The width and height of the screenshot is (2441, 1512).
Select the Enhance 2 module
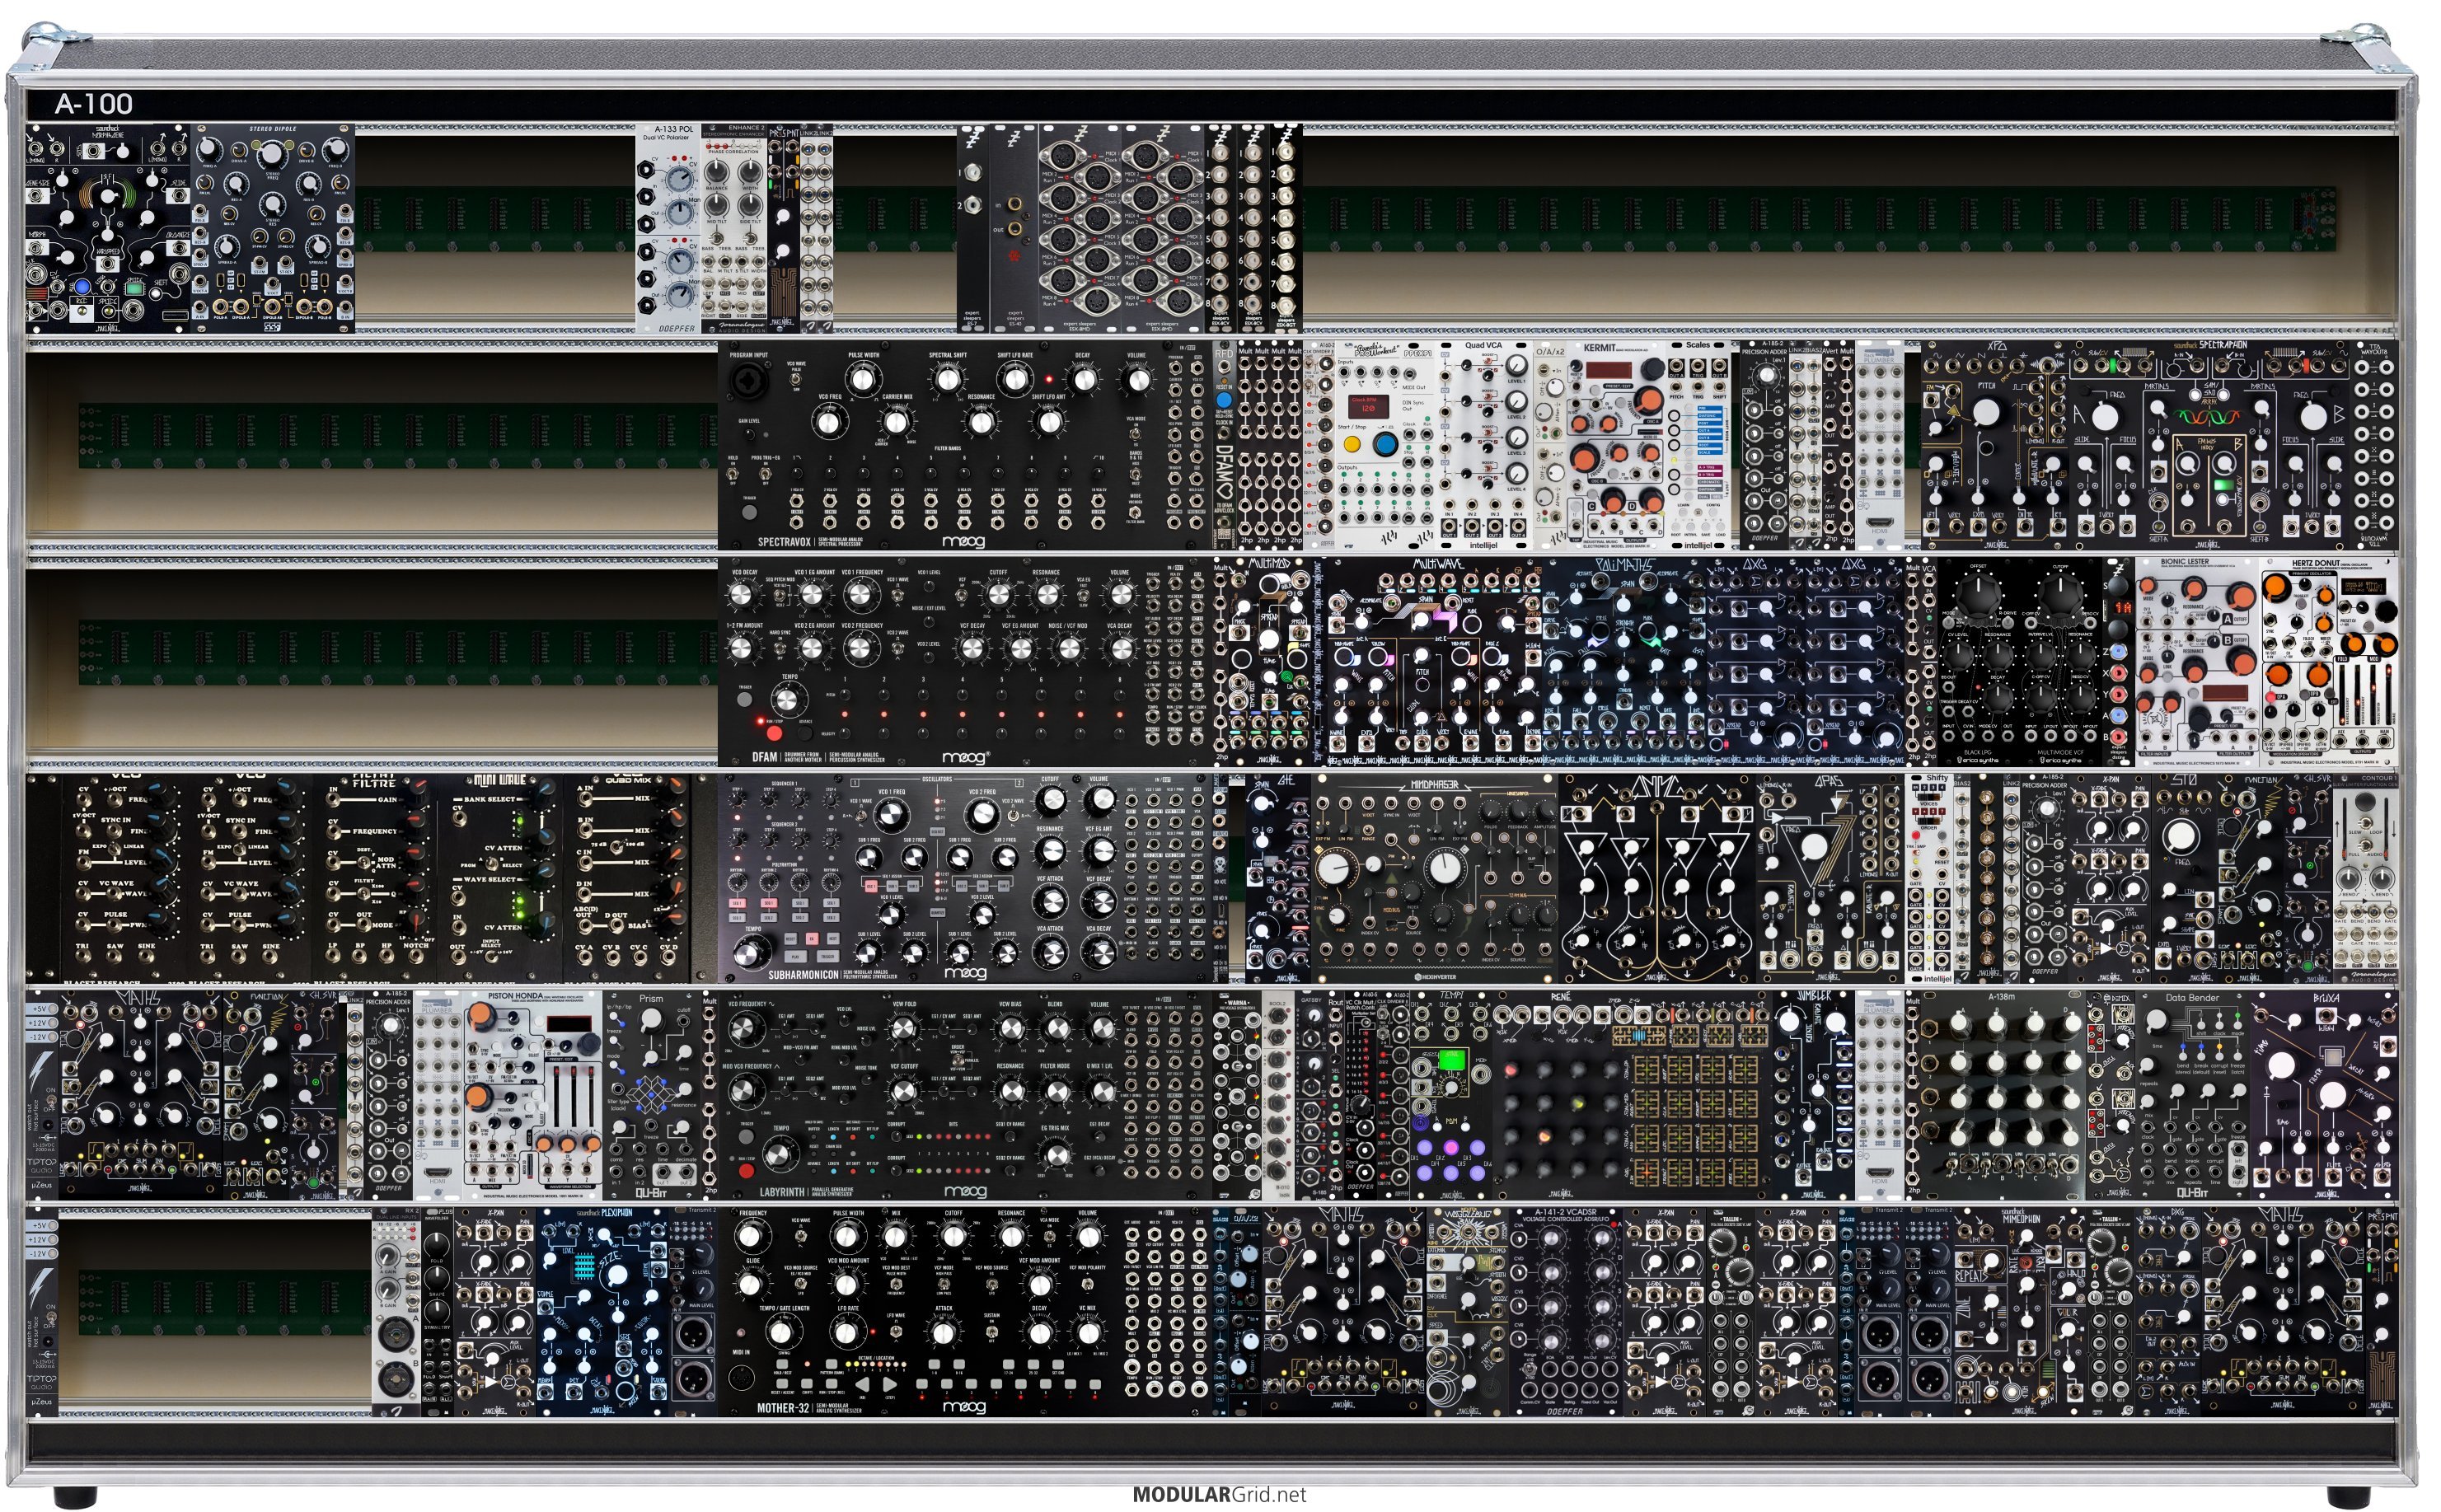(734, 228)
